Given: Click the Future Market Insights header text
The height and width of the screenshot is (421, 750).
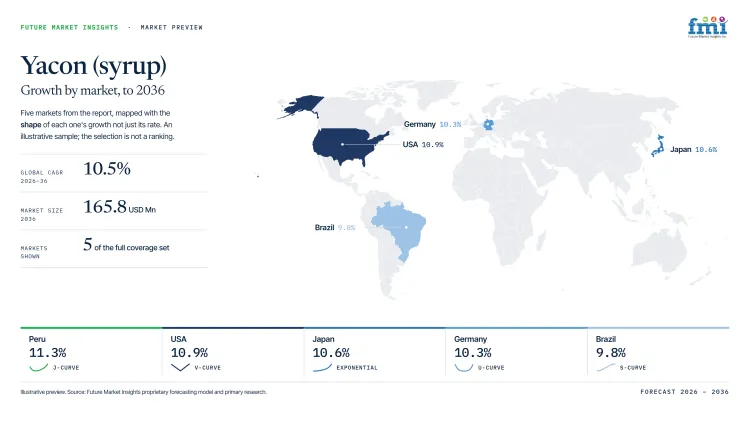Looking at the screenshot, I should 69,27.
